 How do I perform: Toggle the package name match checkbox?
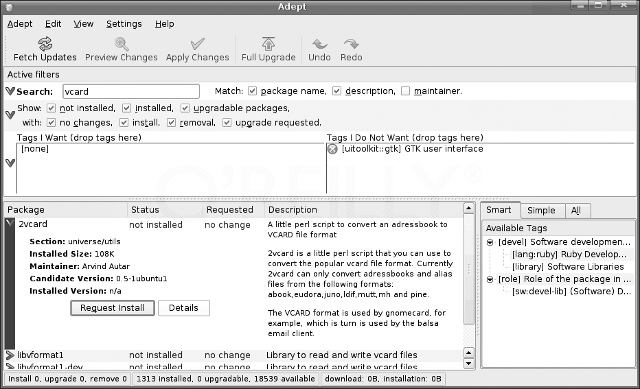tap(252, 91)
